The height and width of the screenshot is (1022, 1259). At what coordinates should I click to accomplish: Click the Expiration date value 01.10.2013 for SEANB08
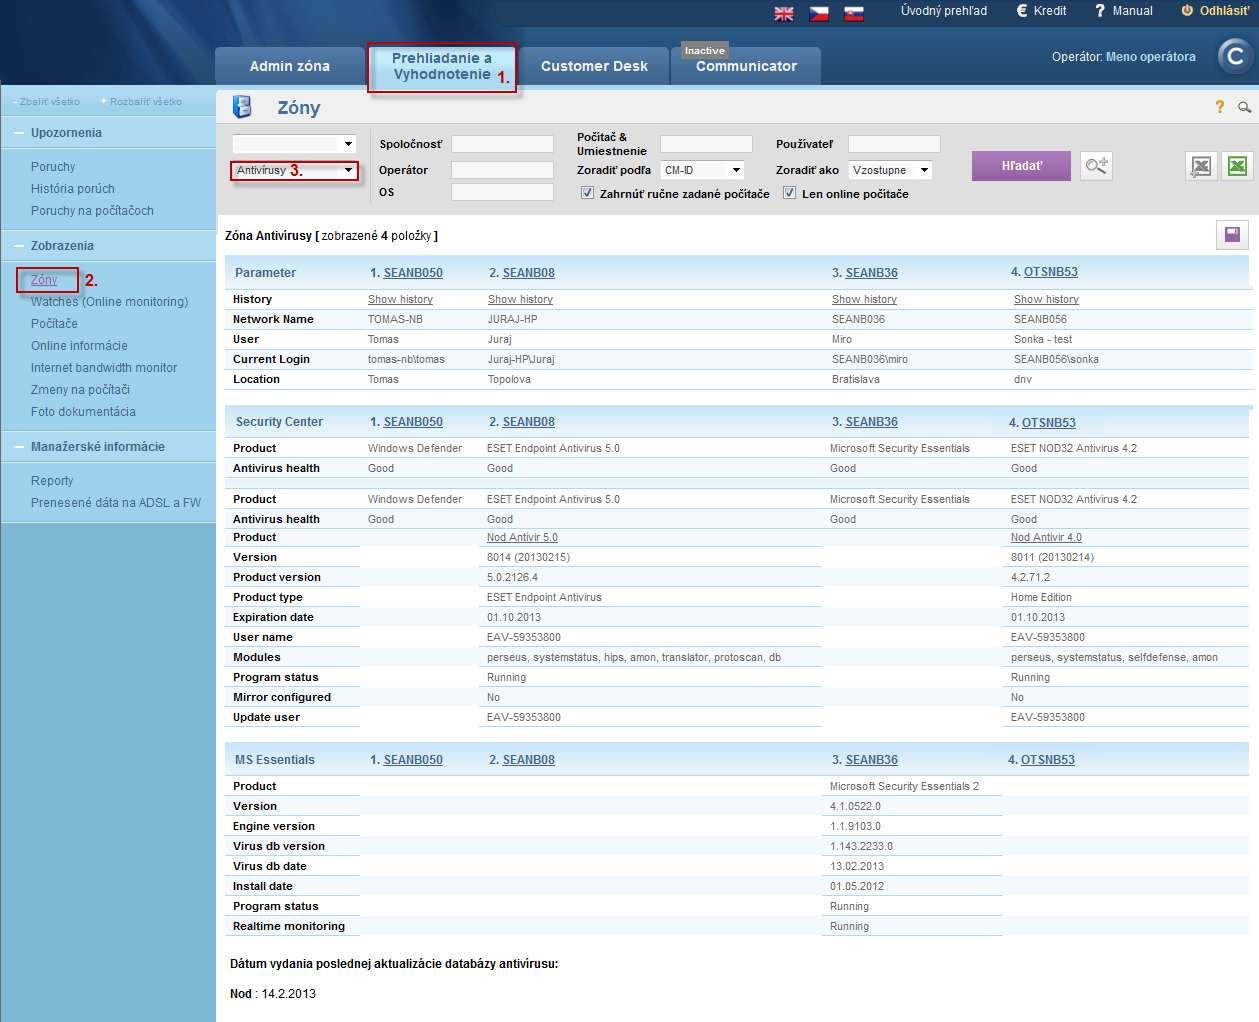pos(513,617)
